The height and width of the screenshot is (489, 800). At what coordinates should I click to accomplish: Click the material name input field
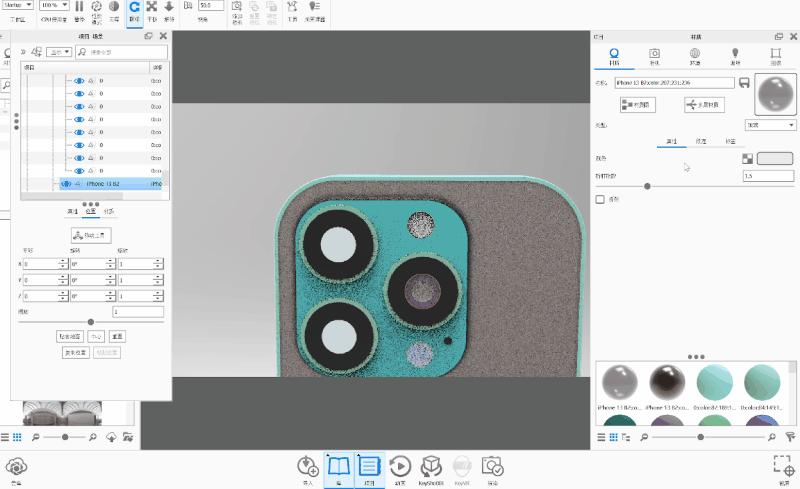(673, 83)
